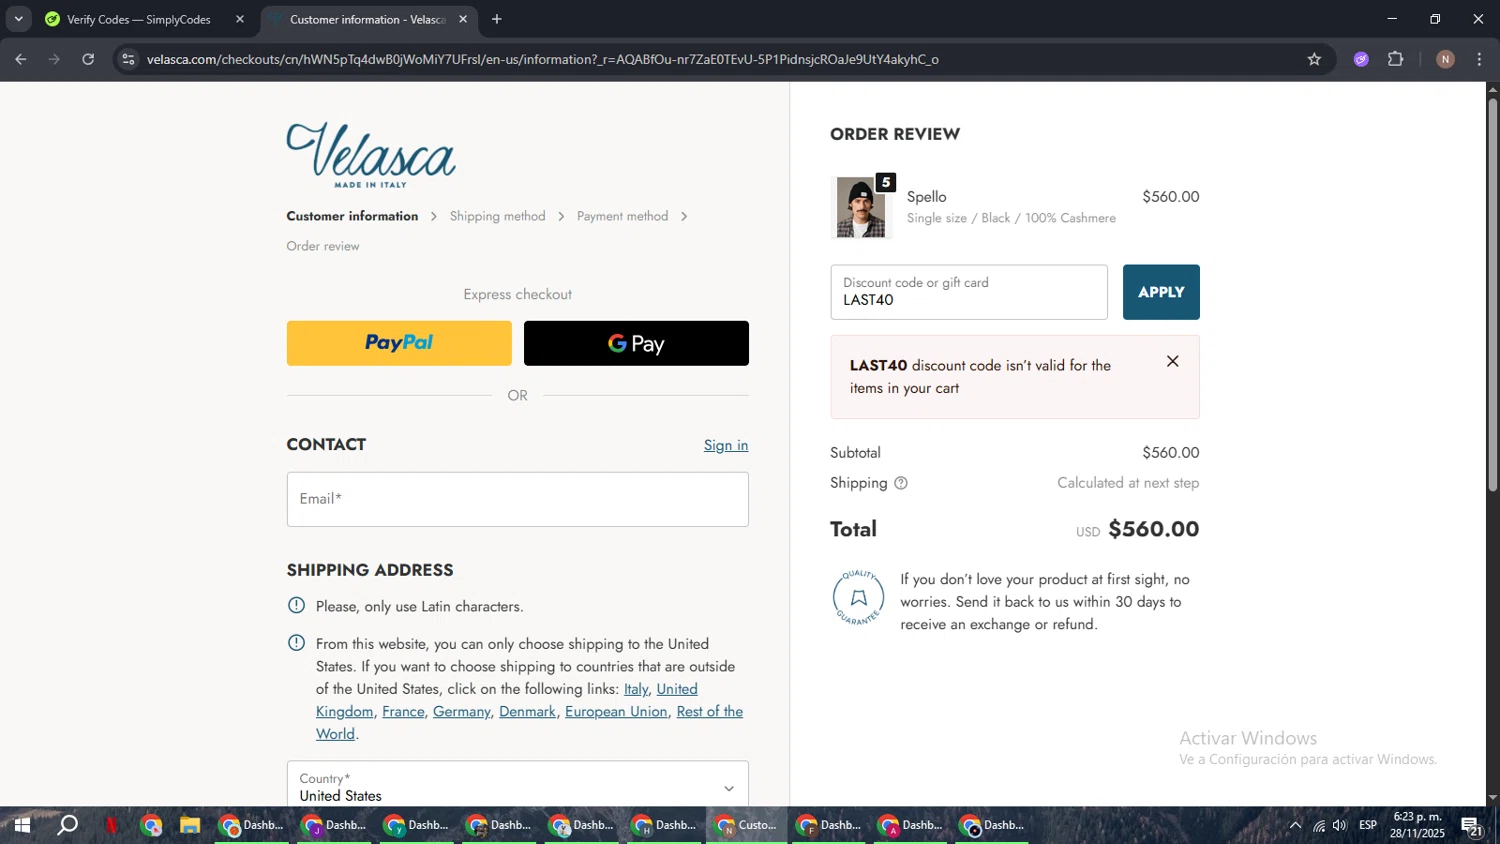1500x844 pixels.
Task: Click the Shipping help question icon
Action: 901,483
